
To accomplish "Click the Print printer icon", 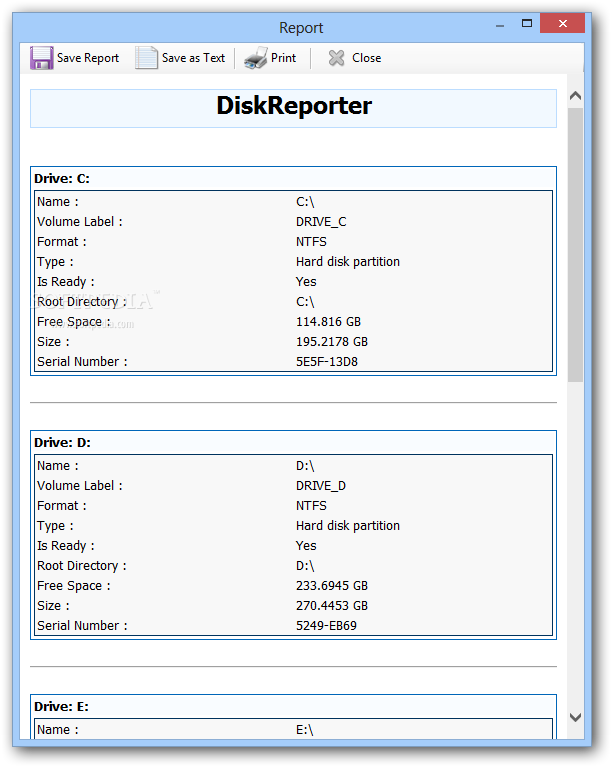I will pyautogui.click(x=256, y=58).
